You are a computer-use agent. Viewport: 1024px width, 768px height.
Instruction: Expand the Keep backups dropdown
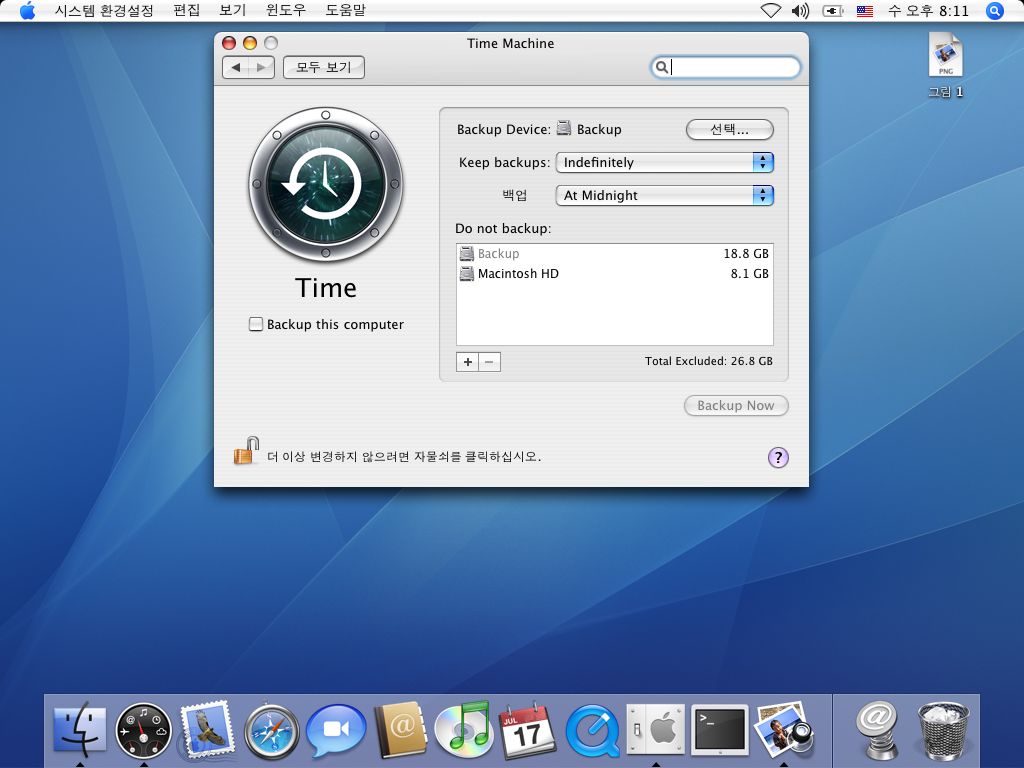[x=664, y=162]
